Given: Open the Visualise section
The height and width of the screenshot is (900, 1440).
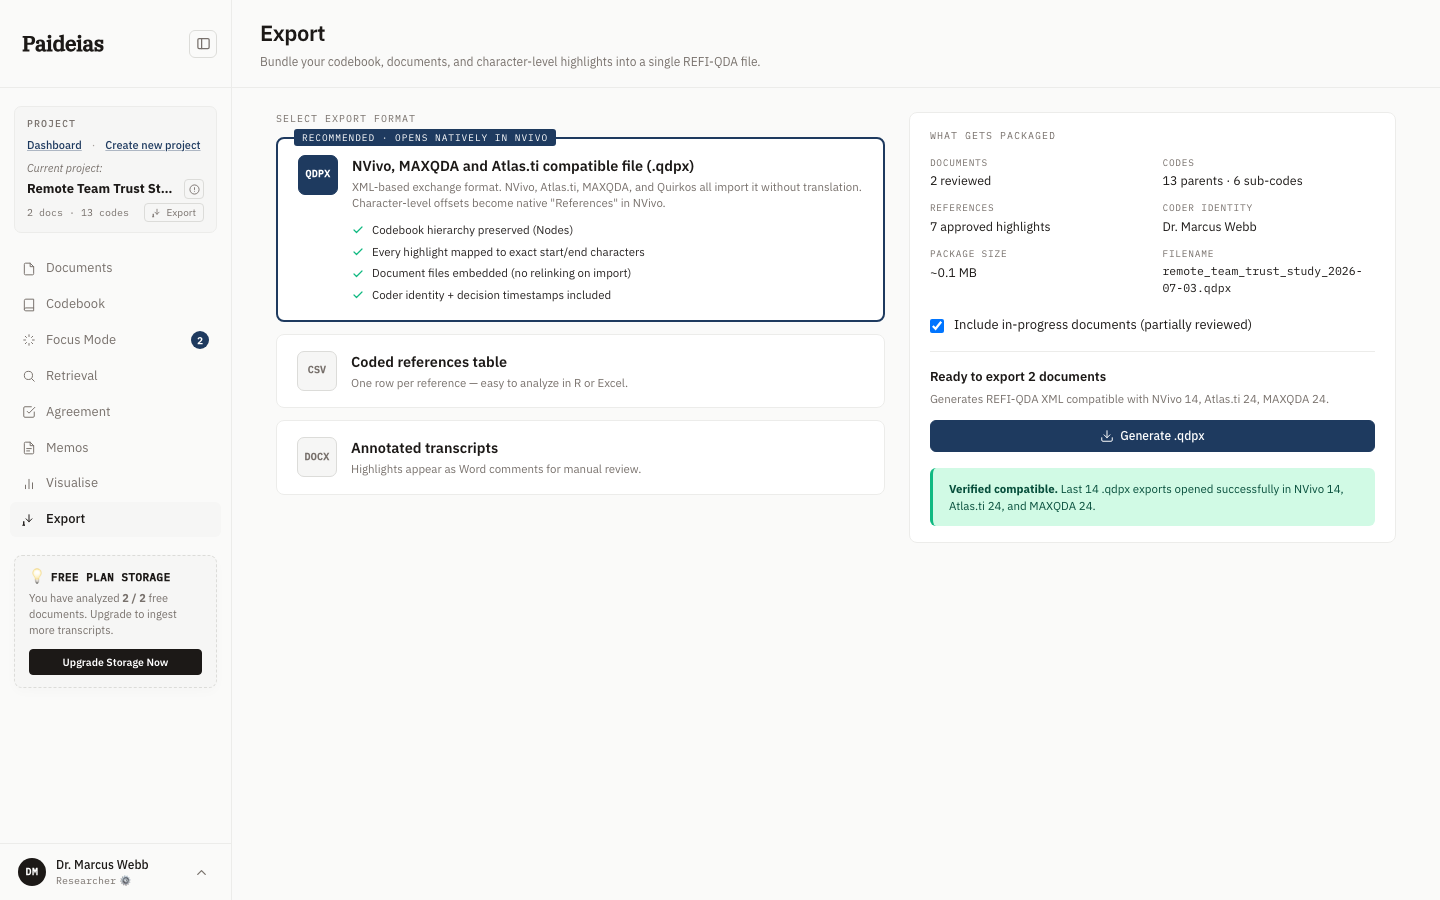Looking at the screenshot, I should (115, 483).
